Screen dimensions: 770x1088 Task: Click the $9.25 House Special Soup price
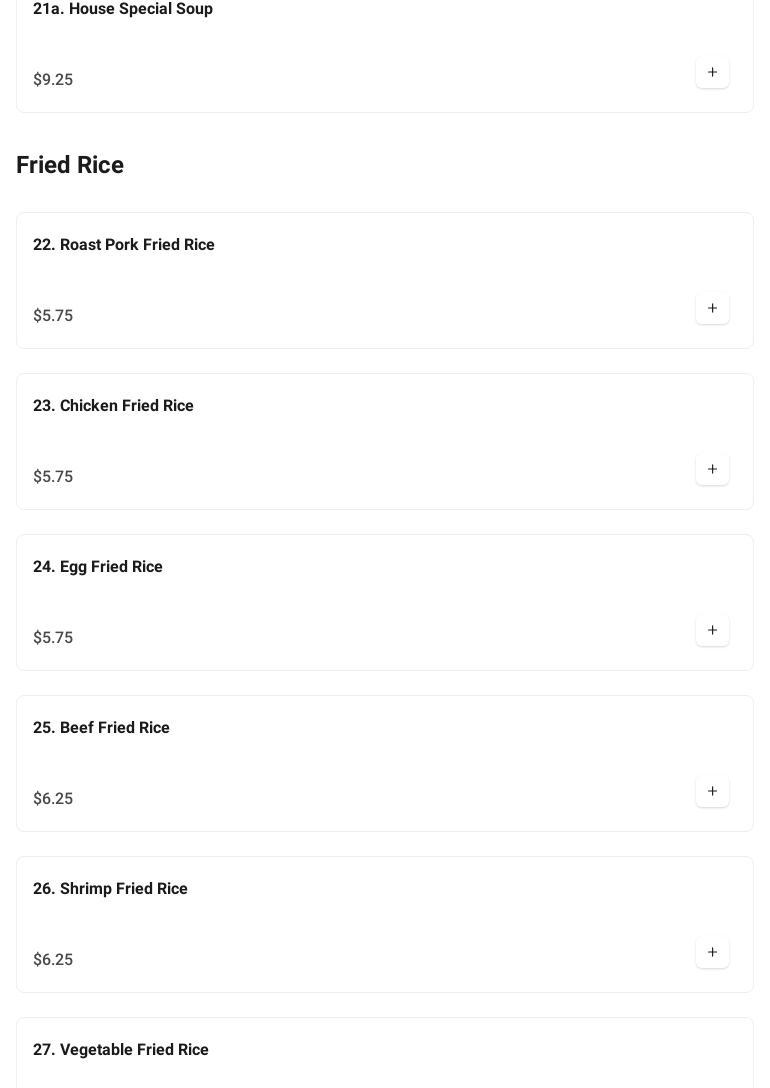53,80
